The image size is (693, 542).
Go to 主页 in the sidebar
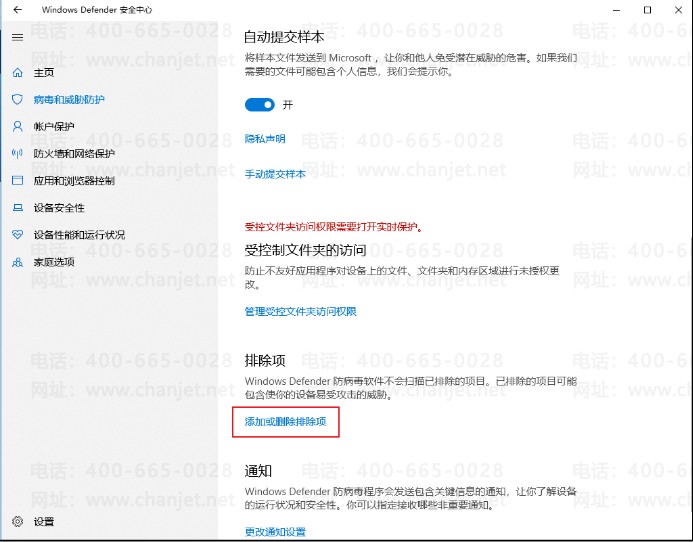(44, 73)
